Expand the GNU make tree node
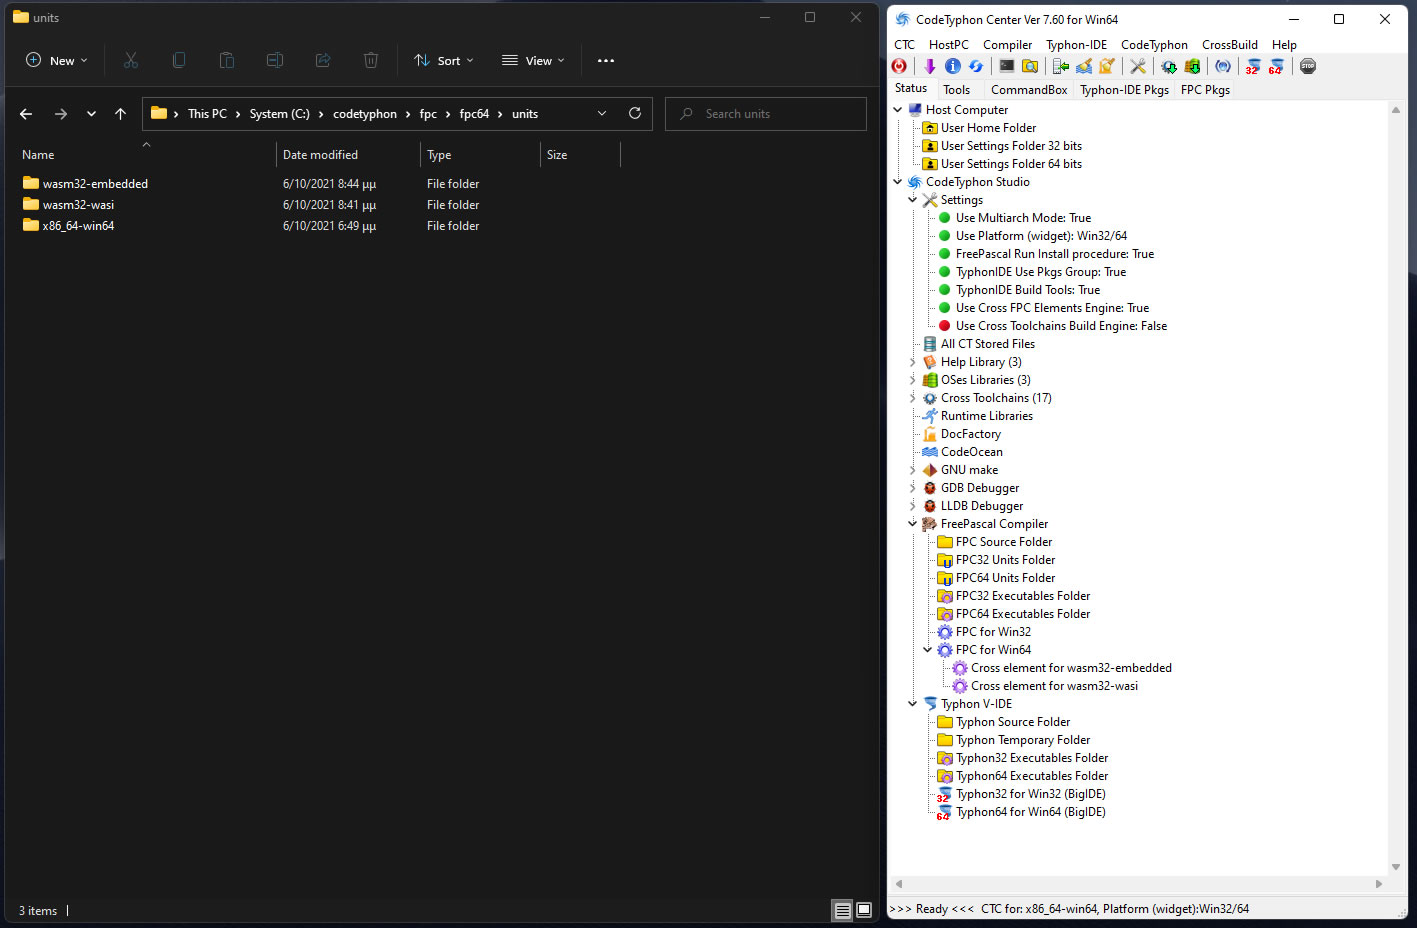The height and width of the screenshot is (928, 1417). click(x=913, y=470)
